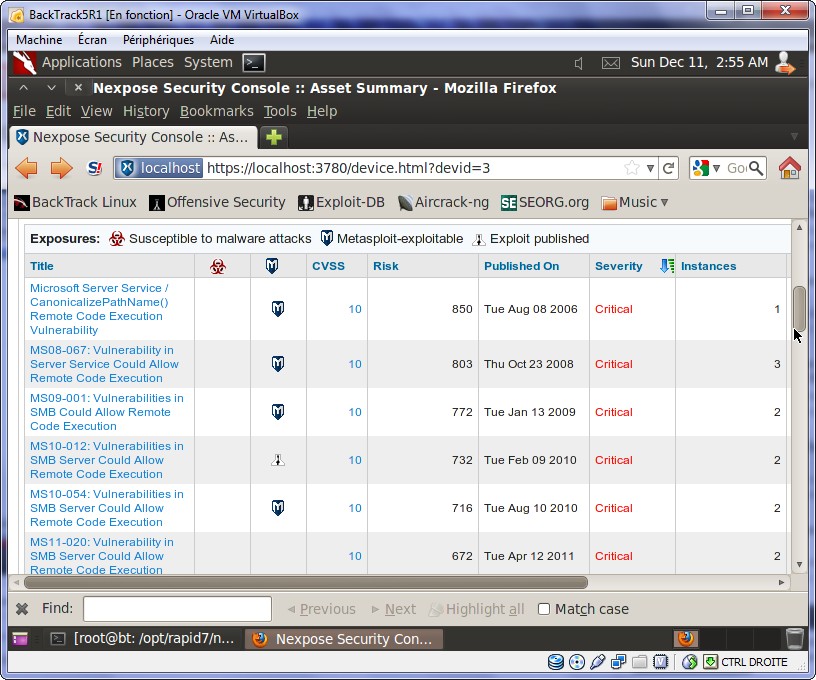Sort by Metasploit-exploitable column icon

coord(272,266)
